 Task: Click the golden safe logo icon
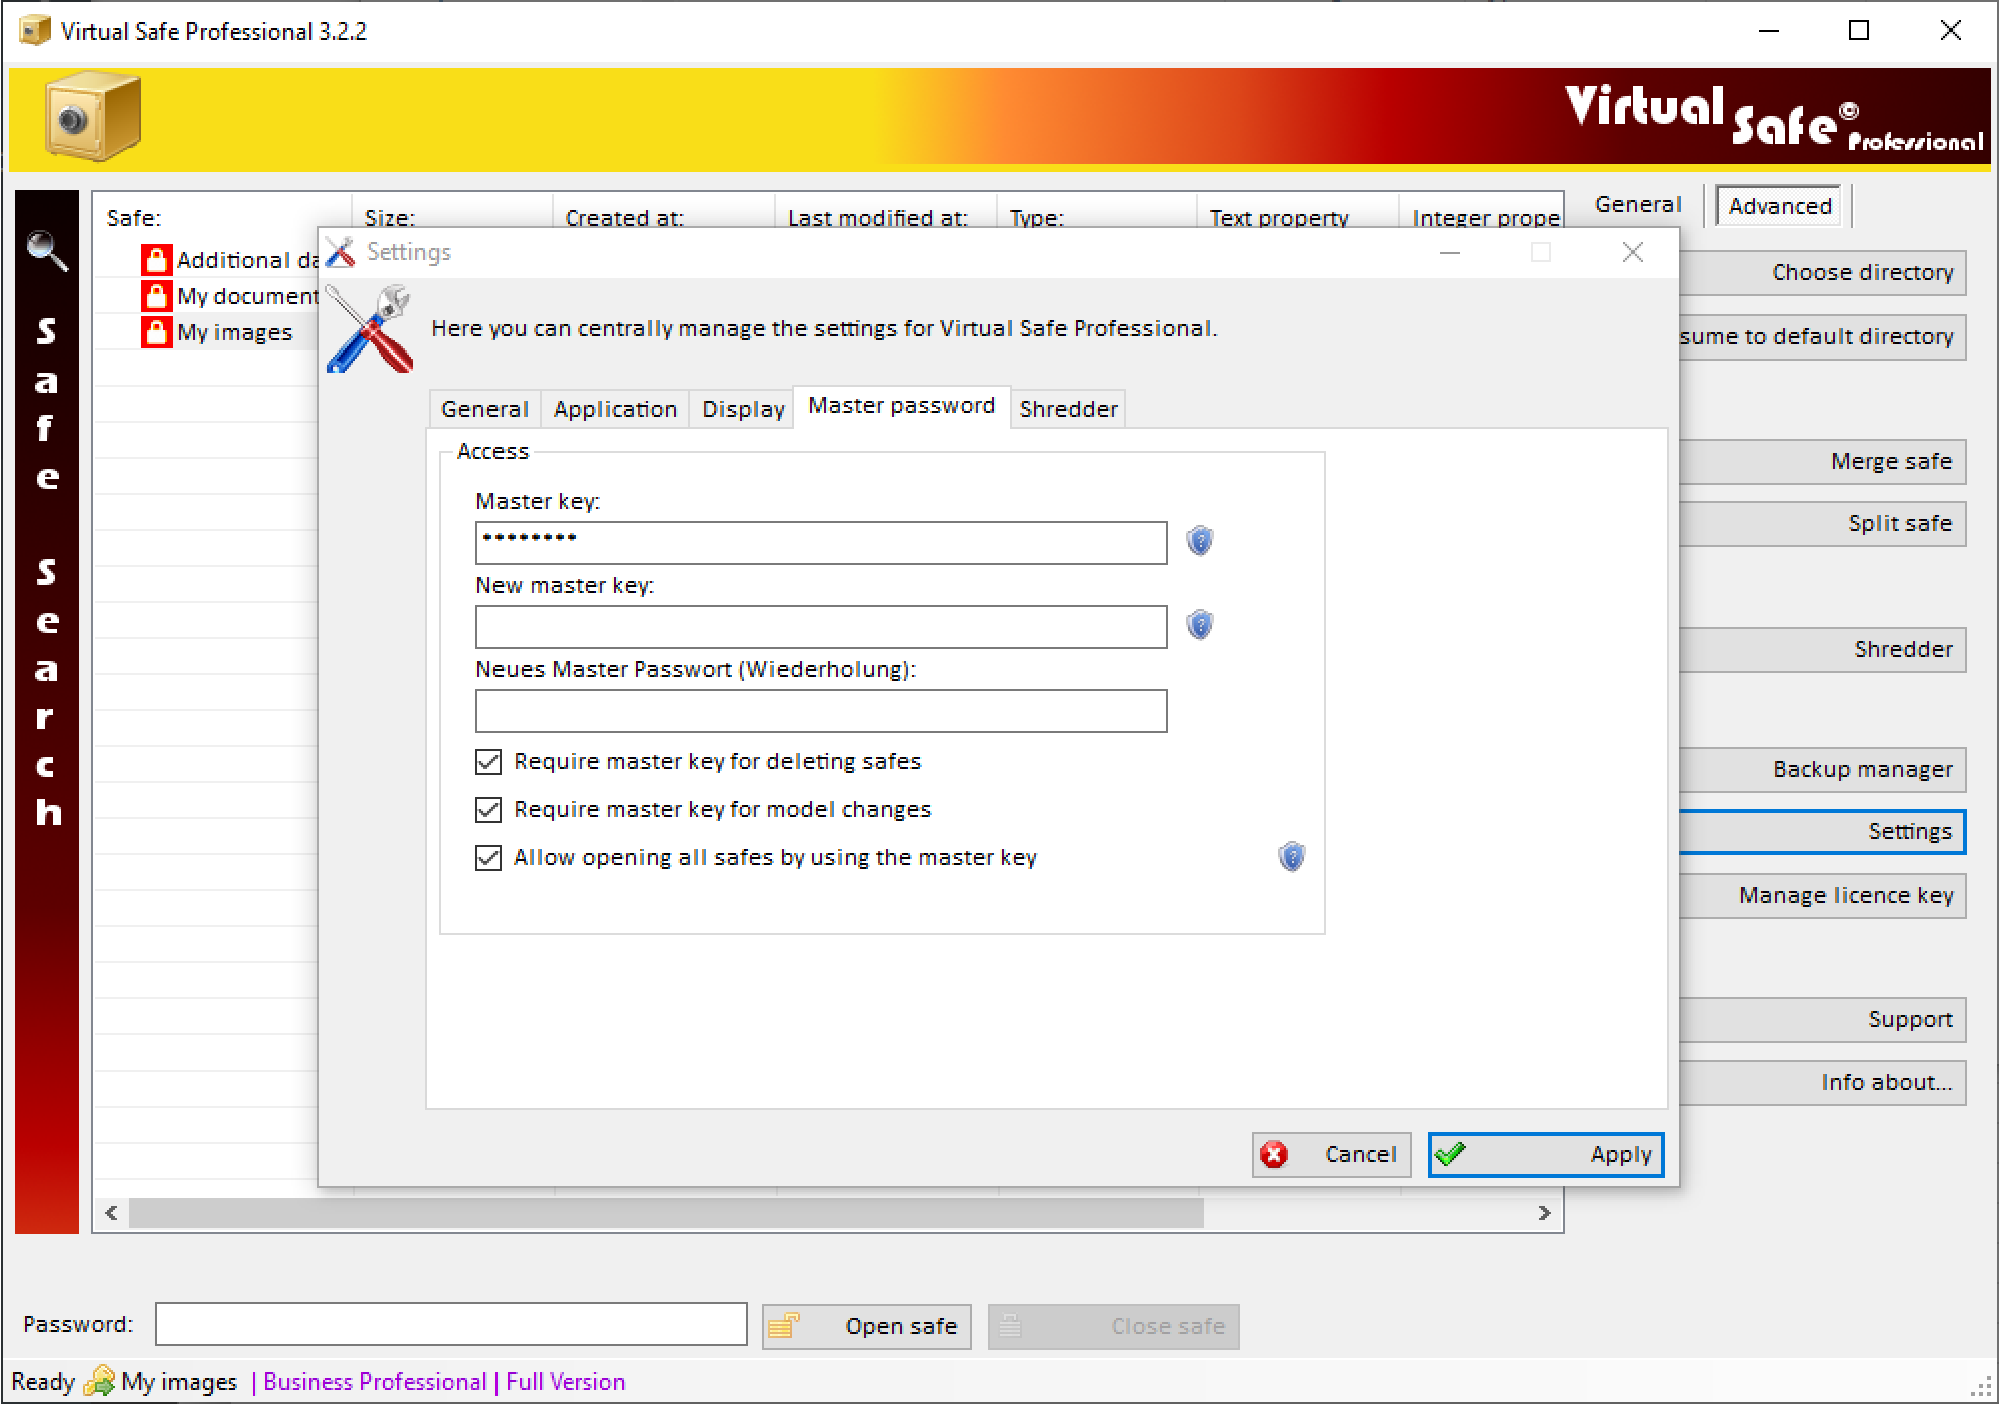pos(93,116)
